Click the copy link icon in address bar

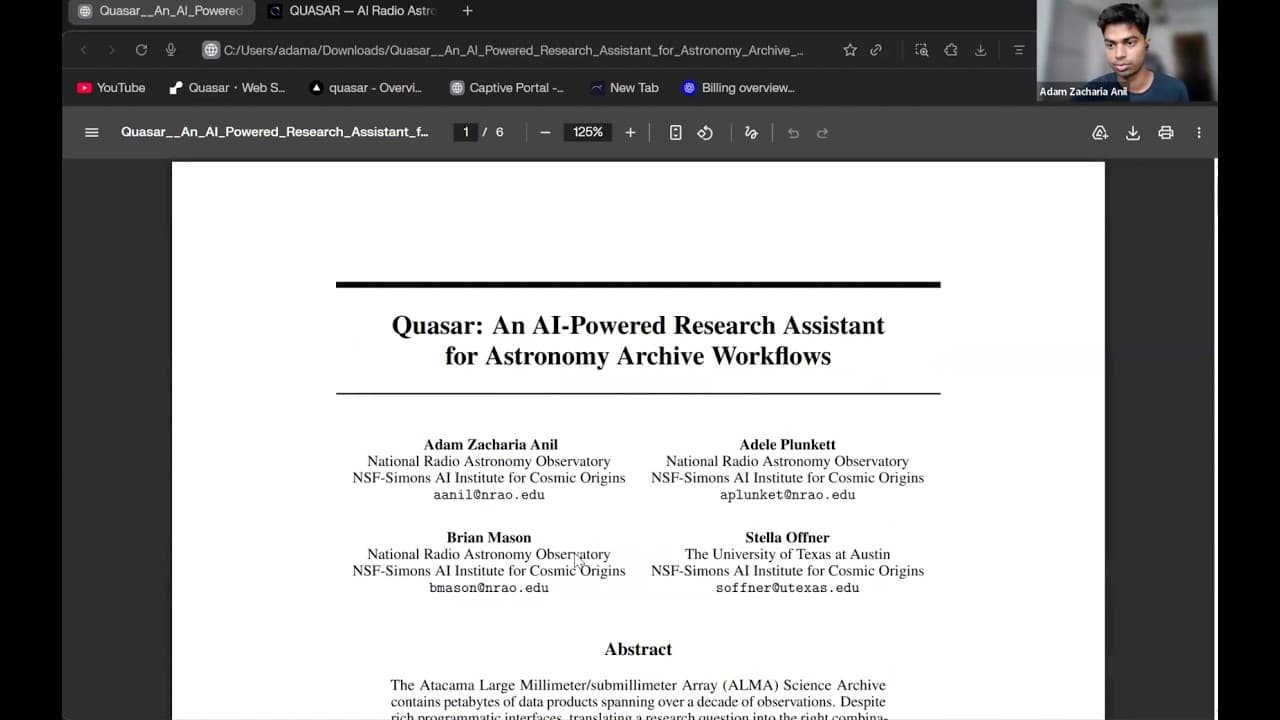[876, 50]
